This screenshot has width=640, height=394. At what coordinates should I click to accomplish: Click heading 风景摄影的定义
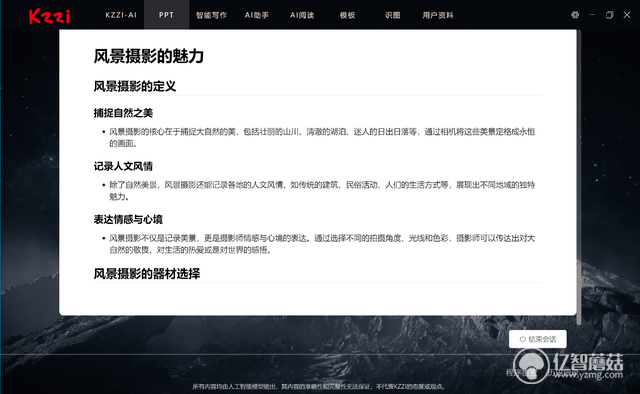pos(135,86)
